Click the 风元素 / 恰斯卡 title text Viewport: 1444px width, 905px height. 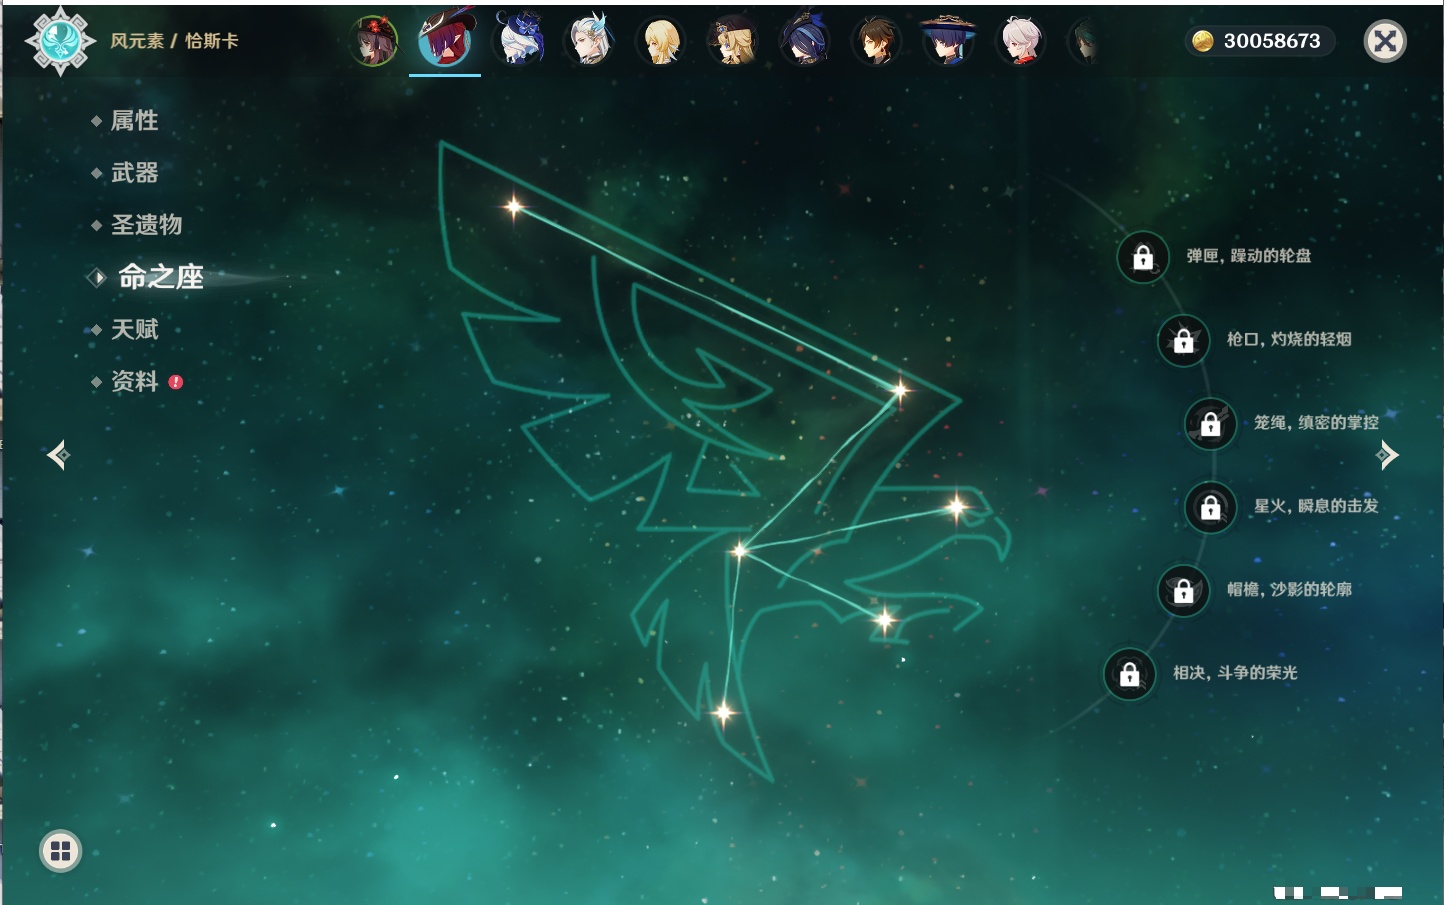[175, 41]
